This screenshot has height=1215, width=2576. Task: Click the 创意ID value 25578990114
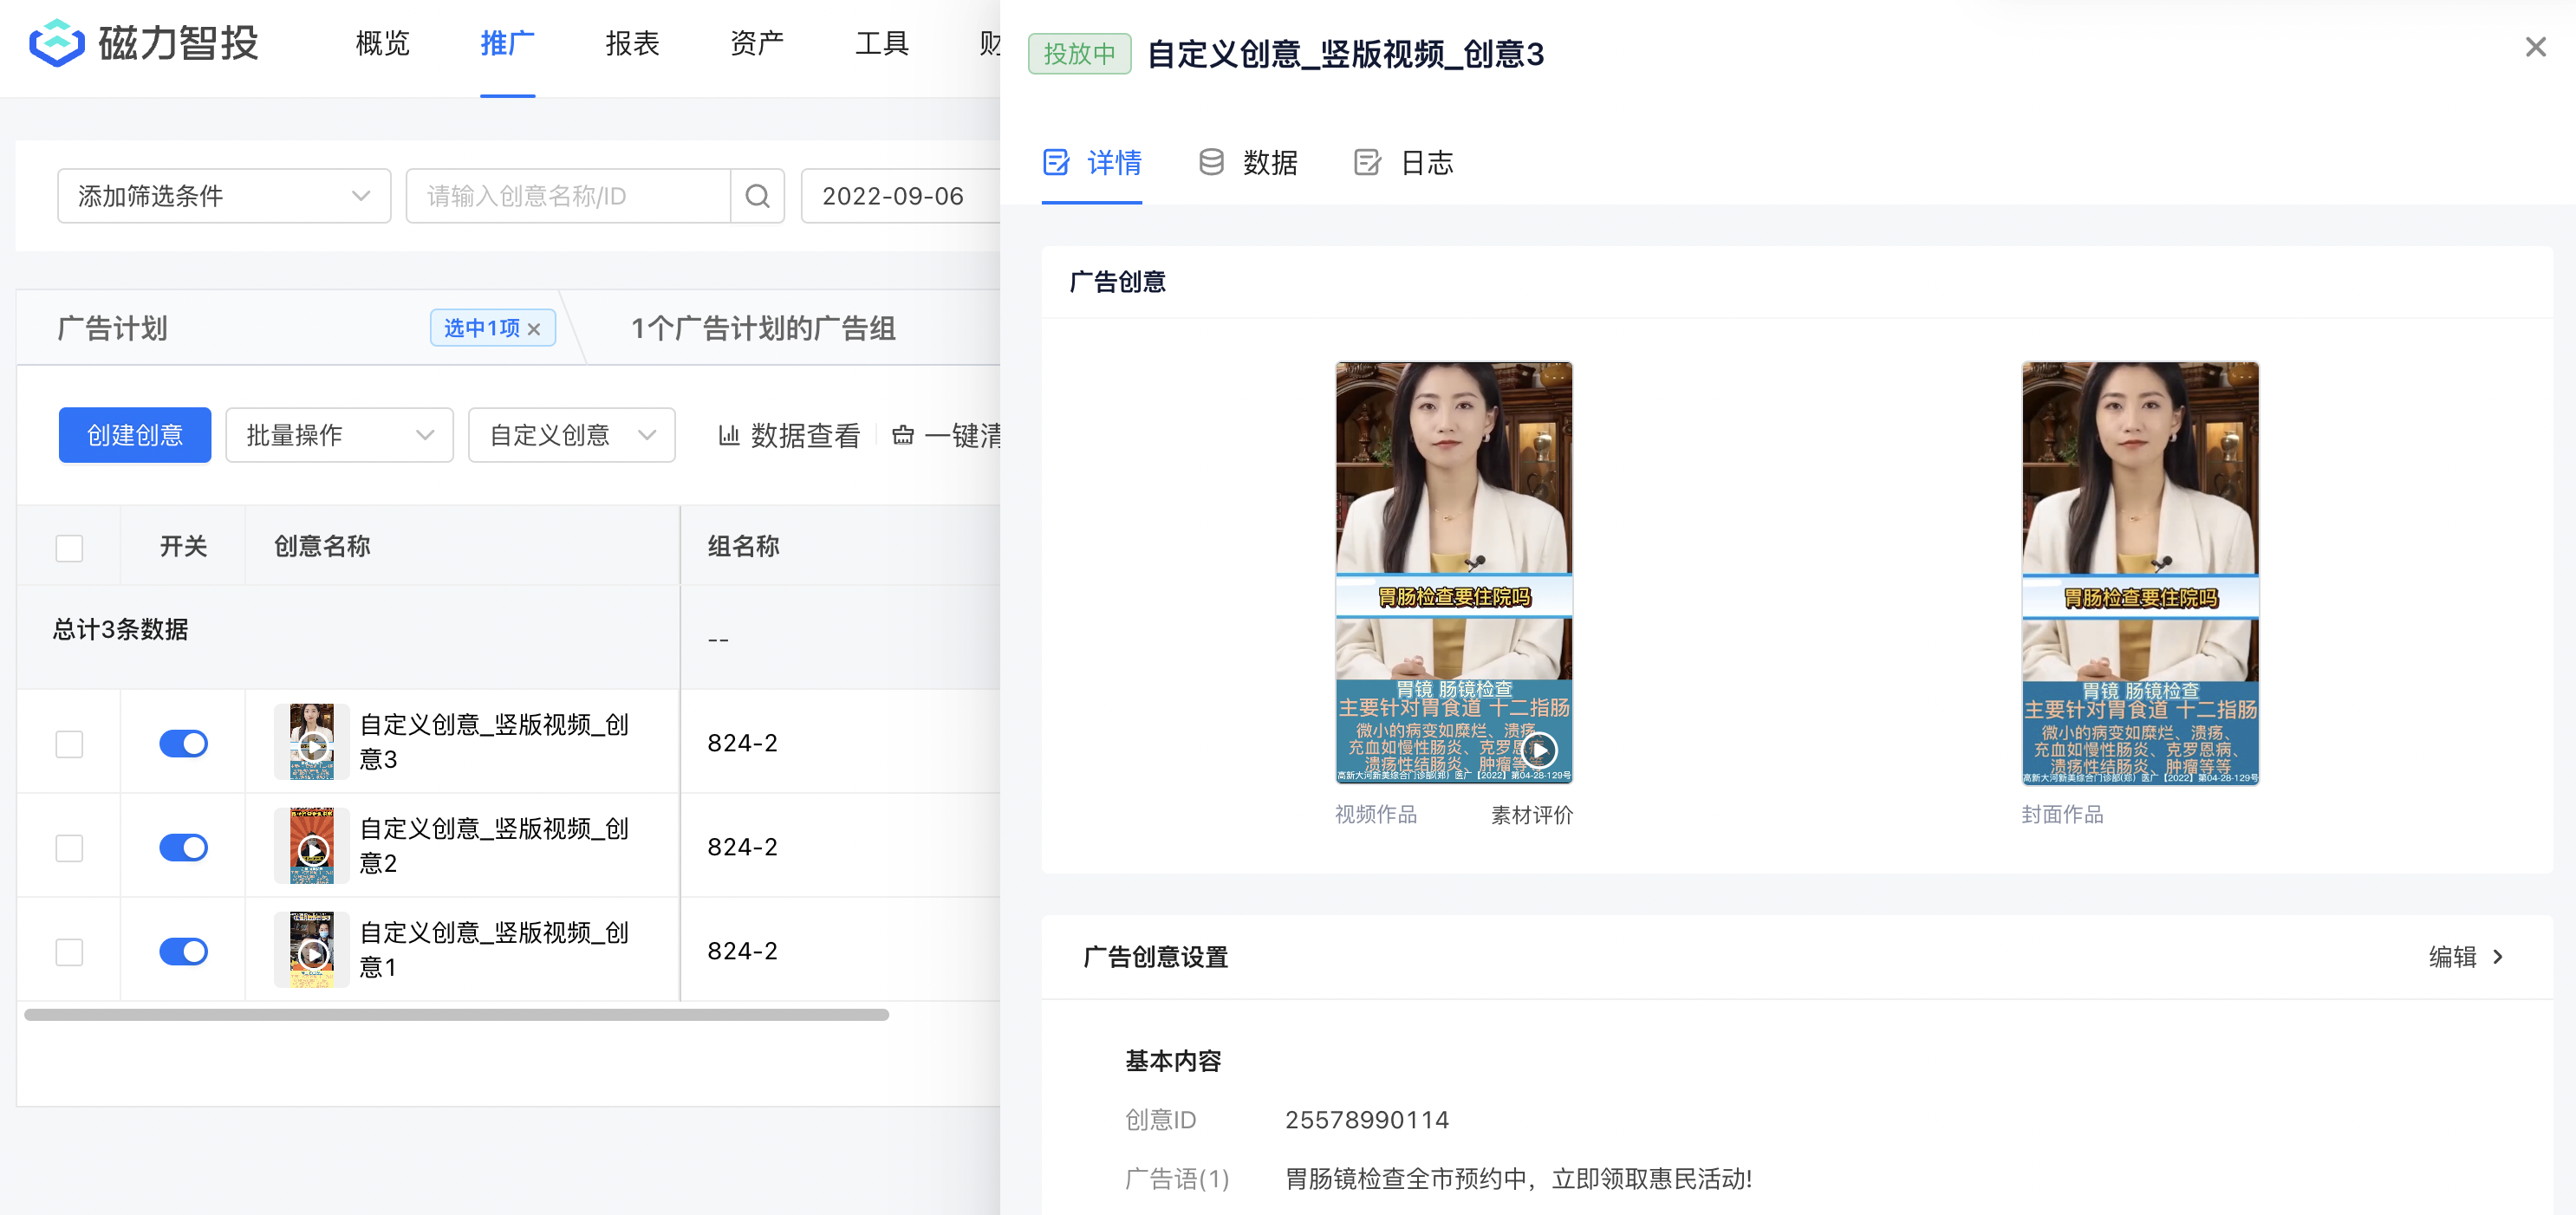(x=1366, y=1120)
